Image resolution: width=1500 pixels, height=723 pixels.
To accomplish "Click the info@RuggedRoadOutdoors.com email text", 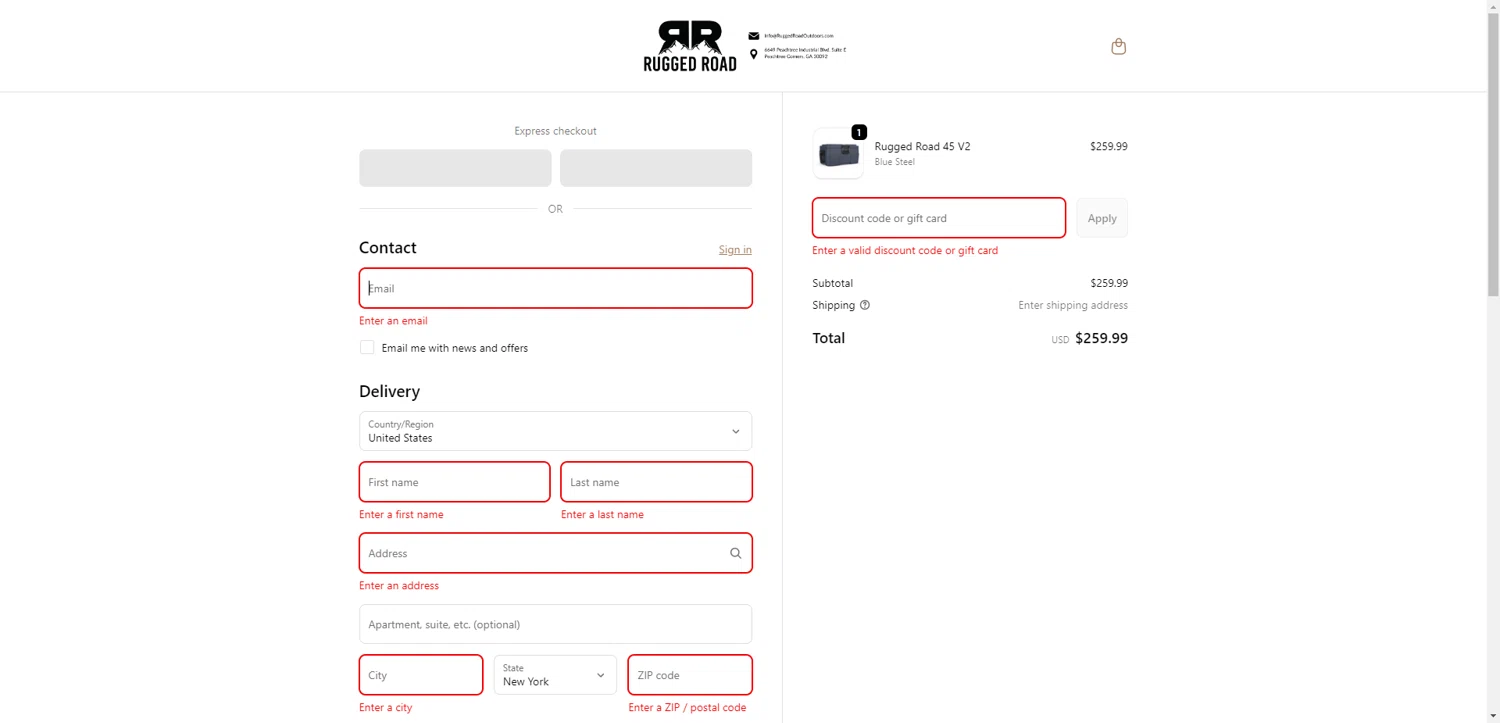I will [x=799, y=36].
